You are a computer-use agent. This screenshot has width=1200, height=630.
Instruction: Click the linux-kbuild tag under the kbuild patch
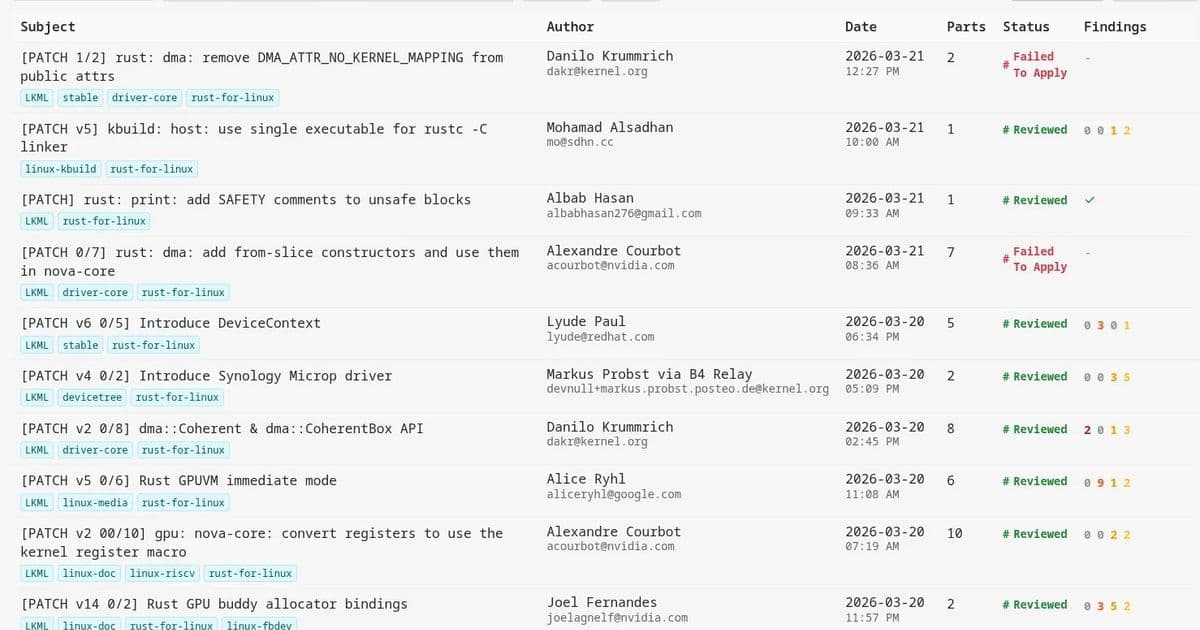pos(61,169)
